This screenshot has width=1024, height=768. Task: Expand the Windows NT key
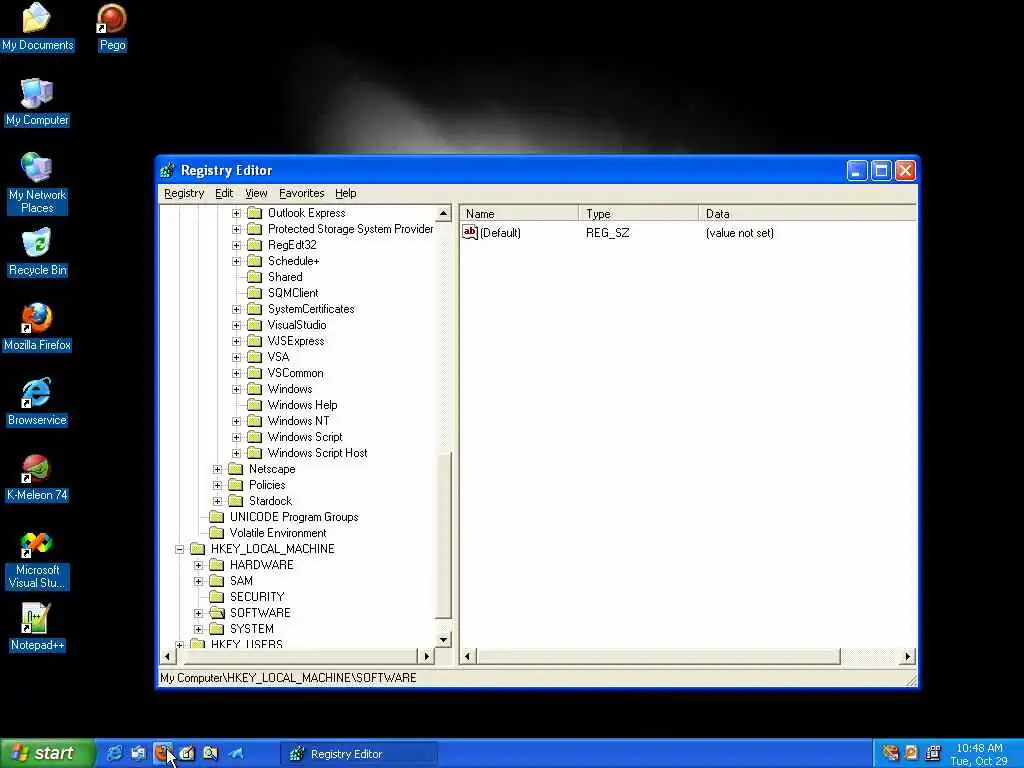click(x=236, y=421)
